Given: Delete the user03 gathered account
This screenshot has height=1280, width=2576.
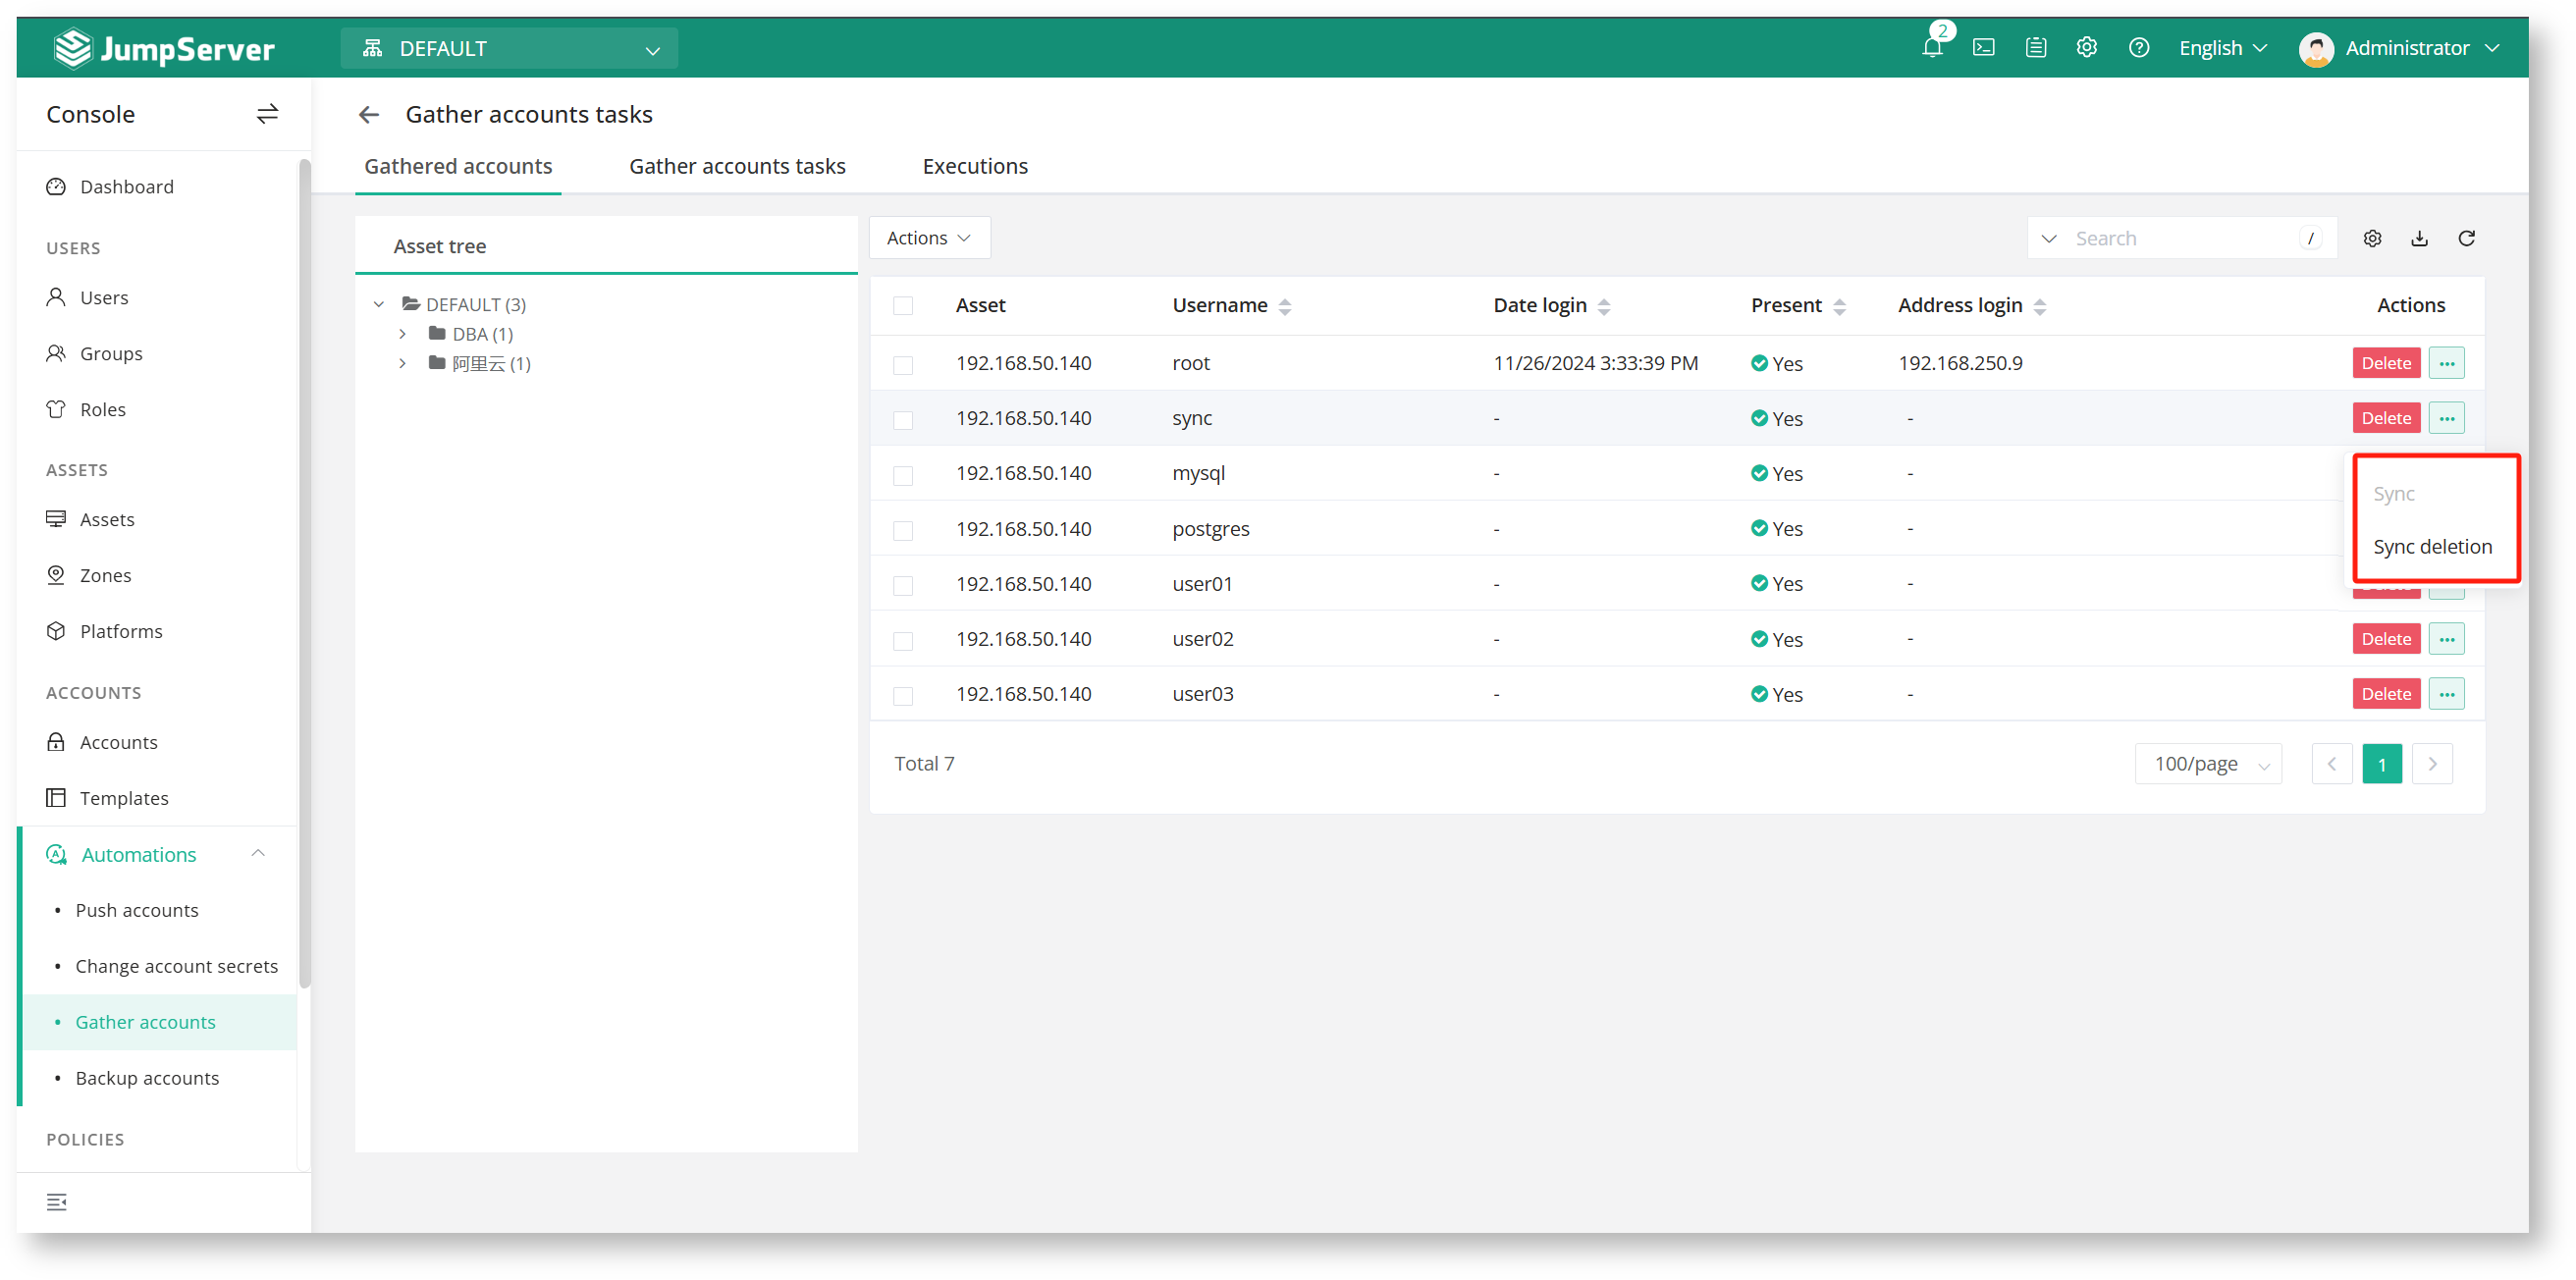Looking at the screenshot, I should click(2386, 694).
